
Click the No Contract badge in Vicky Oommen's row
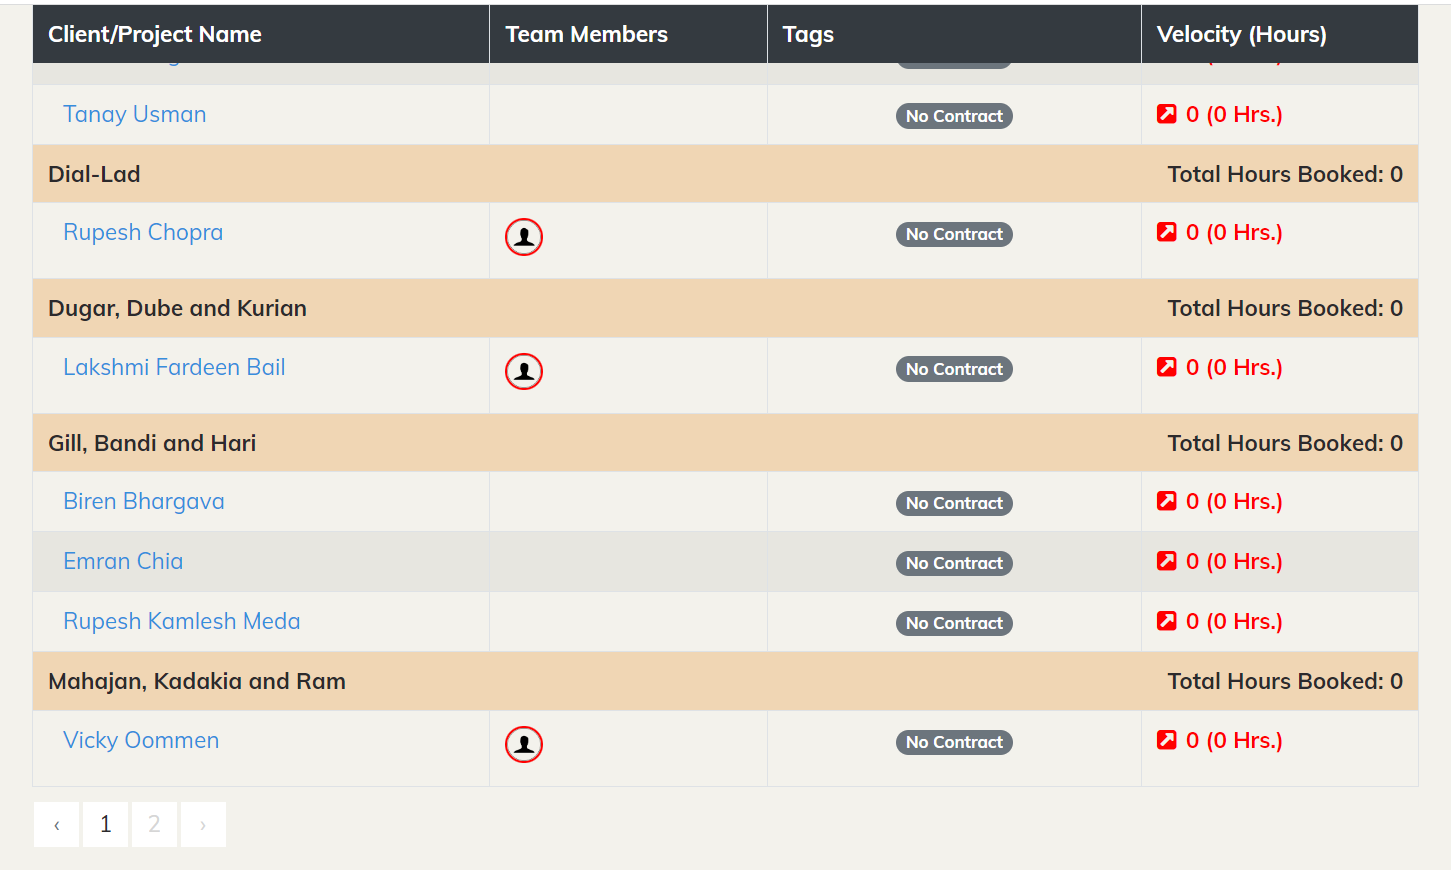coord(954,742)
